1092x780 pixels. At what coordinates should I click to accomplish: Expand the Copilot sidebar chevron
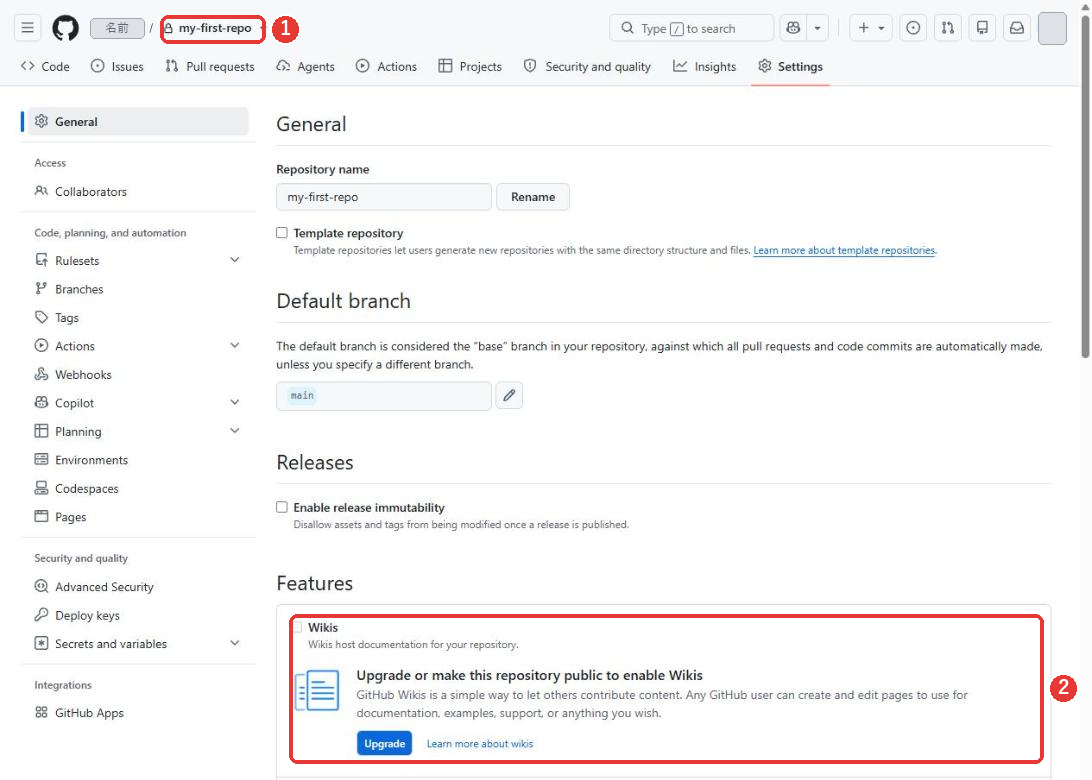pyautogui.click(x=235, y=403)
